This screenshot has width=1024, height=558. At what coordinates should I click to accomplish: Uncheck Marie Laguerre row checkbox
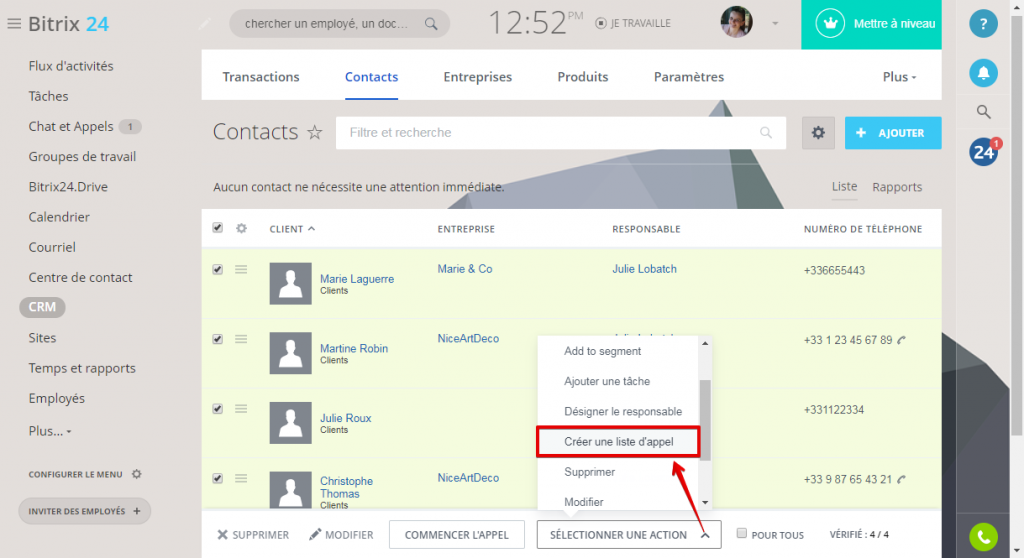[217, 269]
